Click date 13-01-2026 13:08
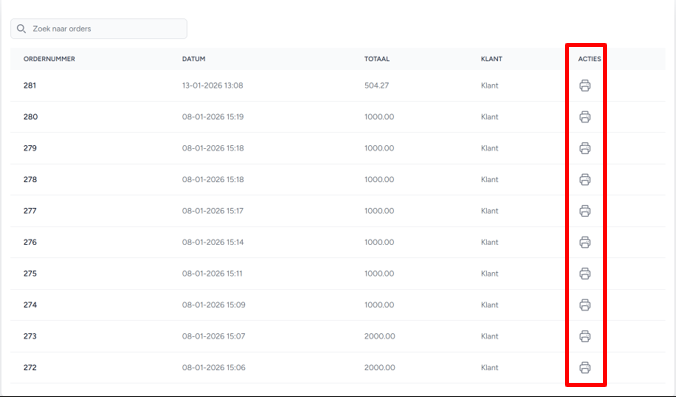This screenshot has width=676, height=397. (213, 85)
